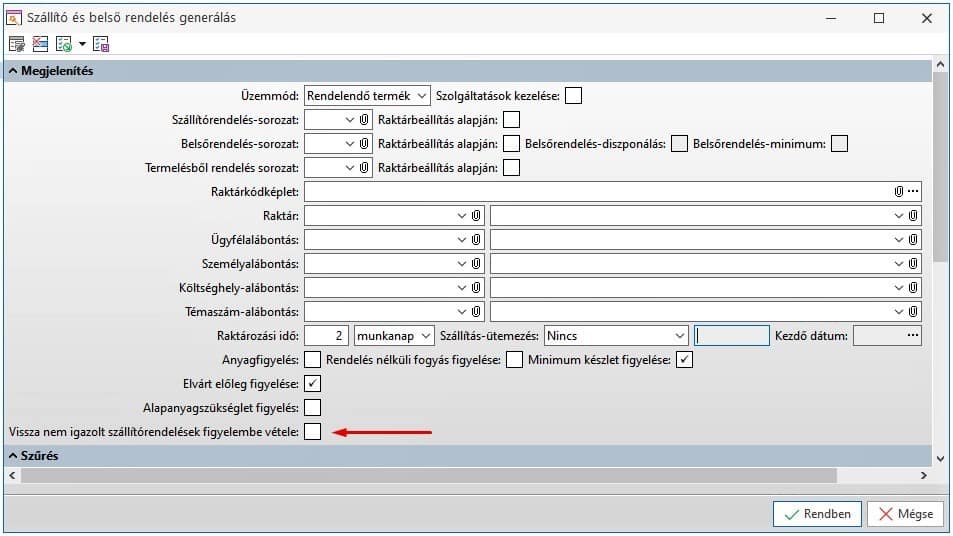
Task: Cancel with the Mégse button
Action: pos(905,514)
